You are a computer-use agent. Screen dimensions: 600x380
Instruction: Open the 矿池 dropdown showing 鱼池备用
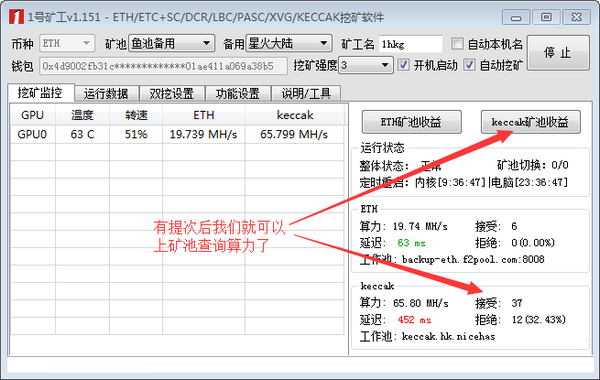point(171,44)
